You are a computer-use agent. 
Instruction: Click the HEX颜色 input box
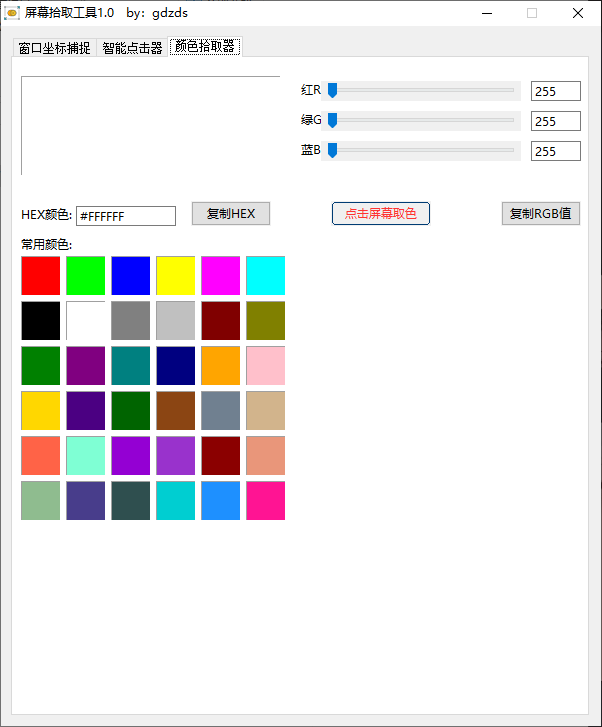(126, 216)
